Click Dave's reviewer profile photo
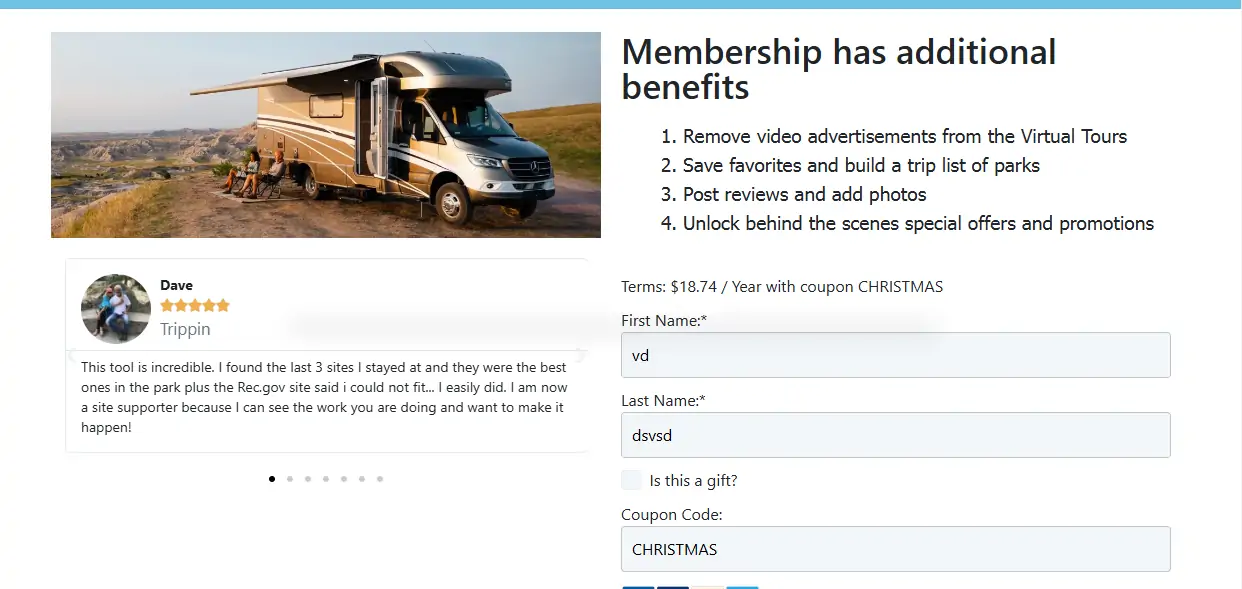Viewport: 1242px width, 589px height. [116, 309]
